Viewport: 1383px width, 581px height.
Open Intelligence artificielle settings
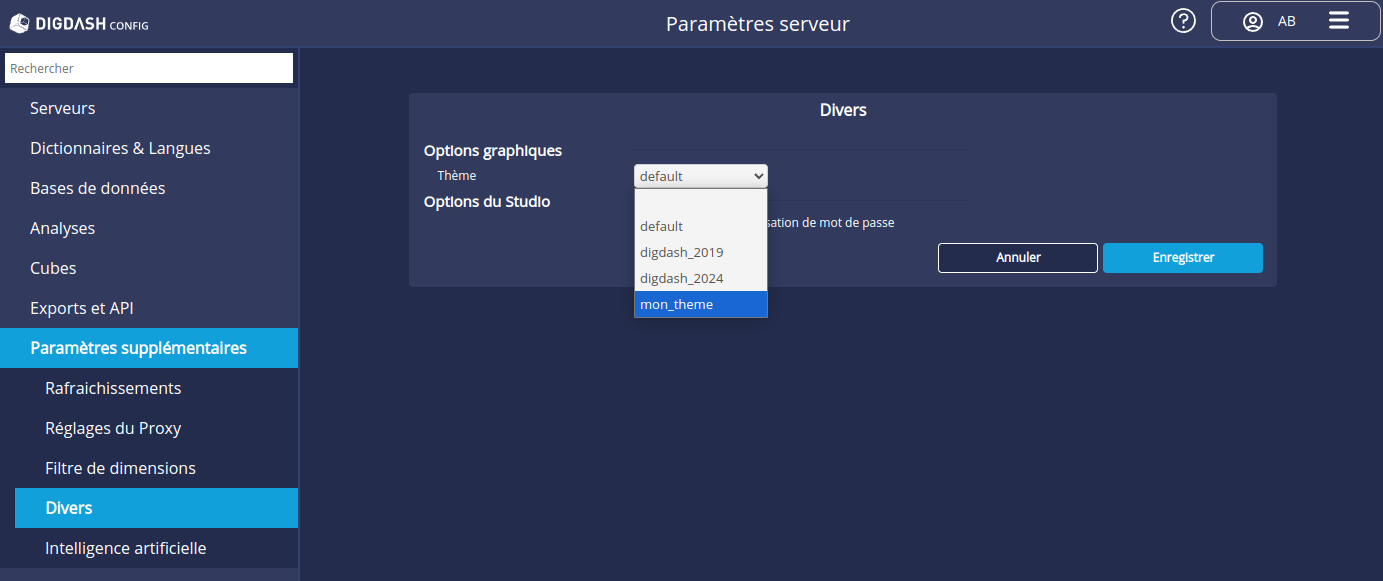(125, 548)
